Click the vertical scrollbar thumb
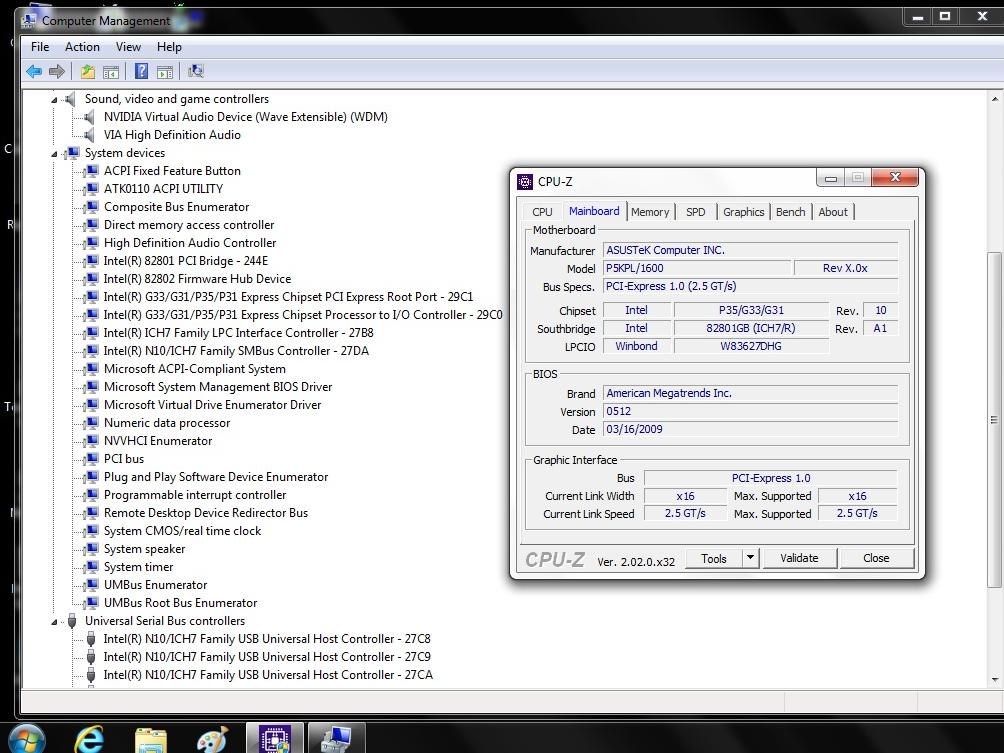The width and height of the screenshot is (1004, 753). pos(994,420)
